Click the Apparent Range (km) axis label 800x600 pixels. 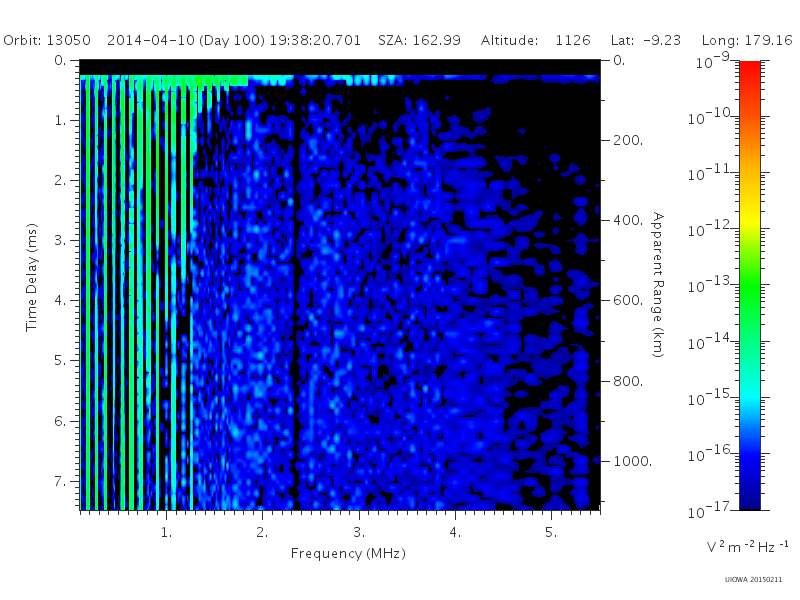tap(658, 285)
